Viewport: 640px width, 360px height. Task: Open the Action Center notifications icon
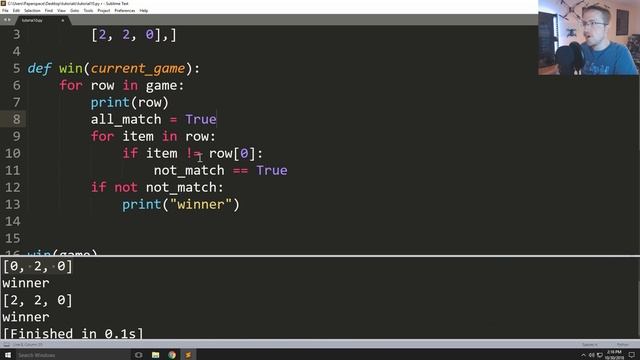(631, 355)
